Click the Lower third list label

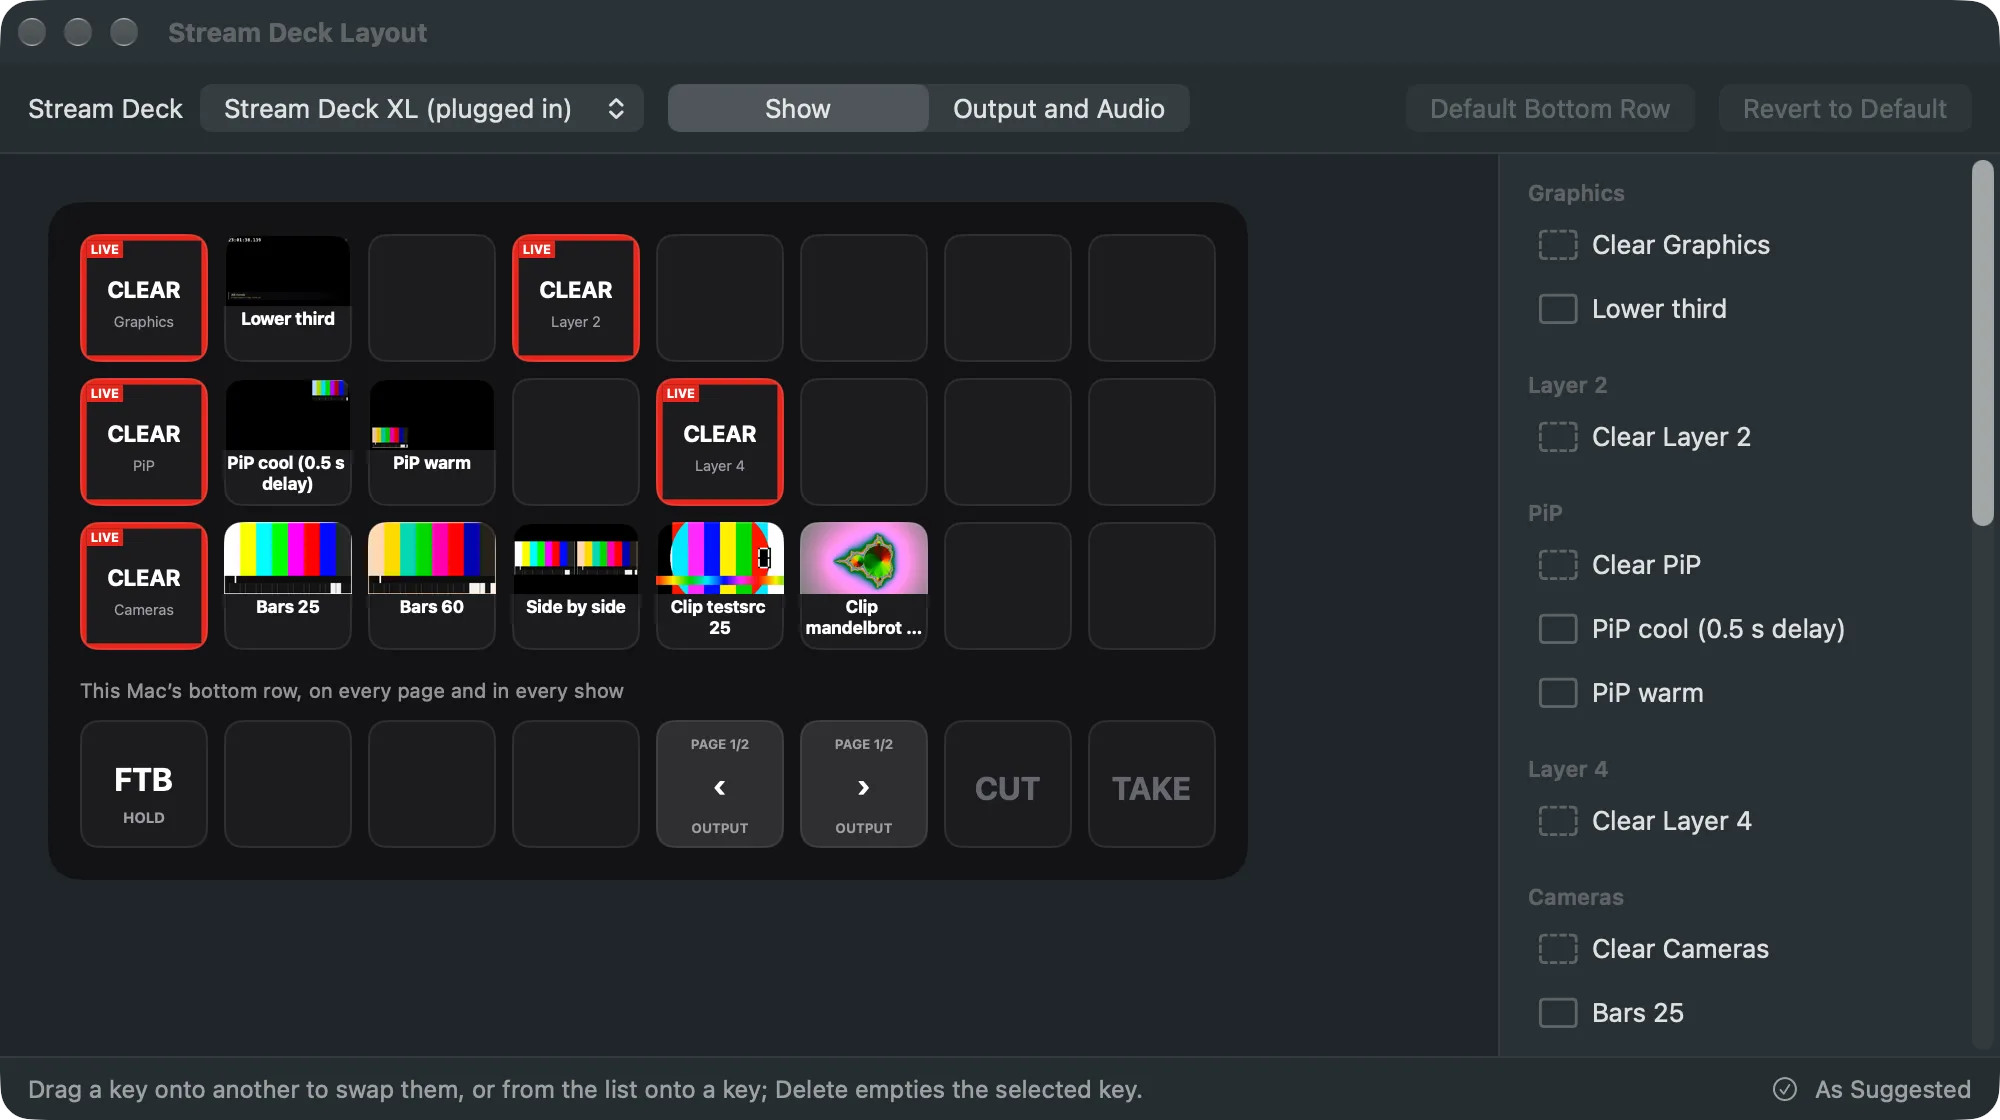[1659, 309]
